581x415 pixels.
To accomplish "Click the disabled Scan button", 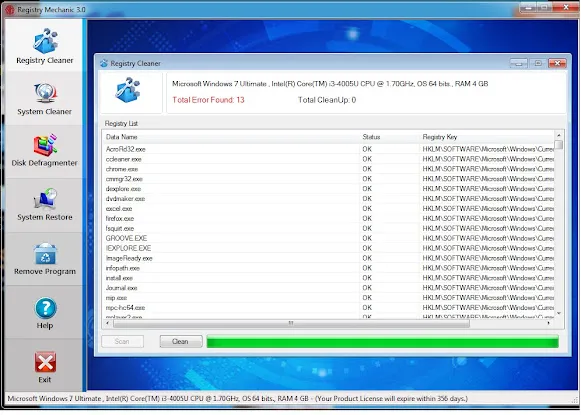I will [x=122, y=341].
